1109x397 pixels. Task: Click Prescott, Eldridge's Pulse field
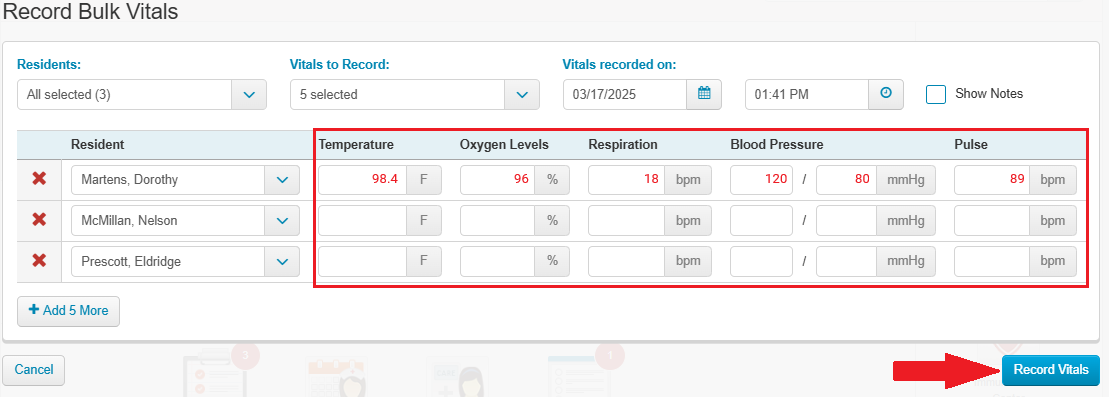pyautogui.click(x=992, y=262)
